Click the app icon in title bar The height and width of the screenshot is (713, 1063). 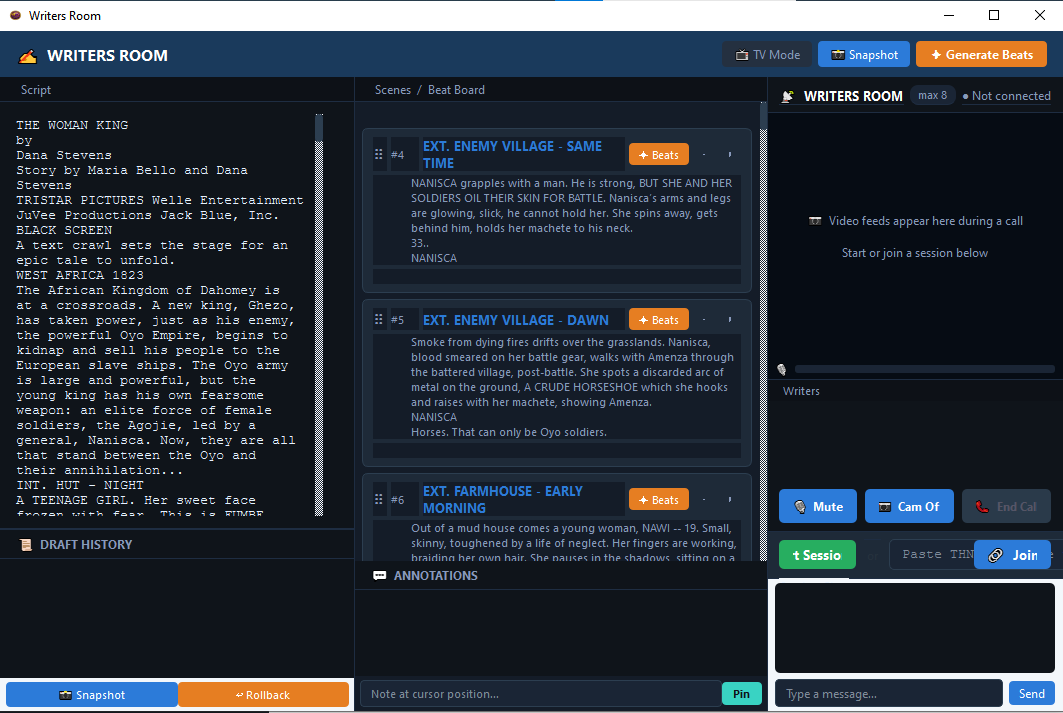pos(15,15)
